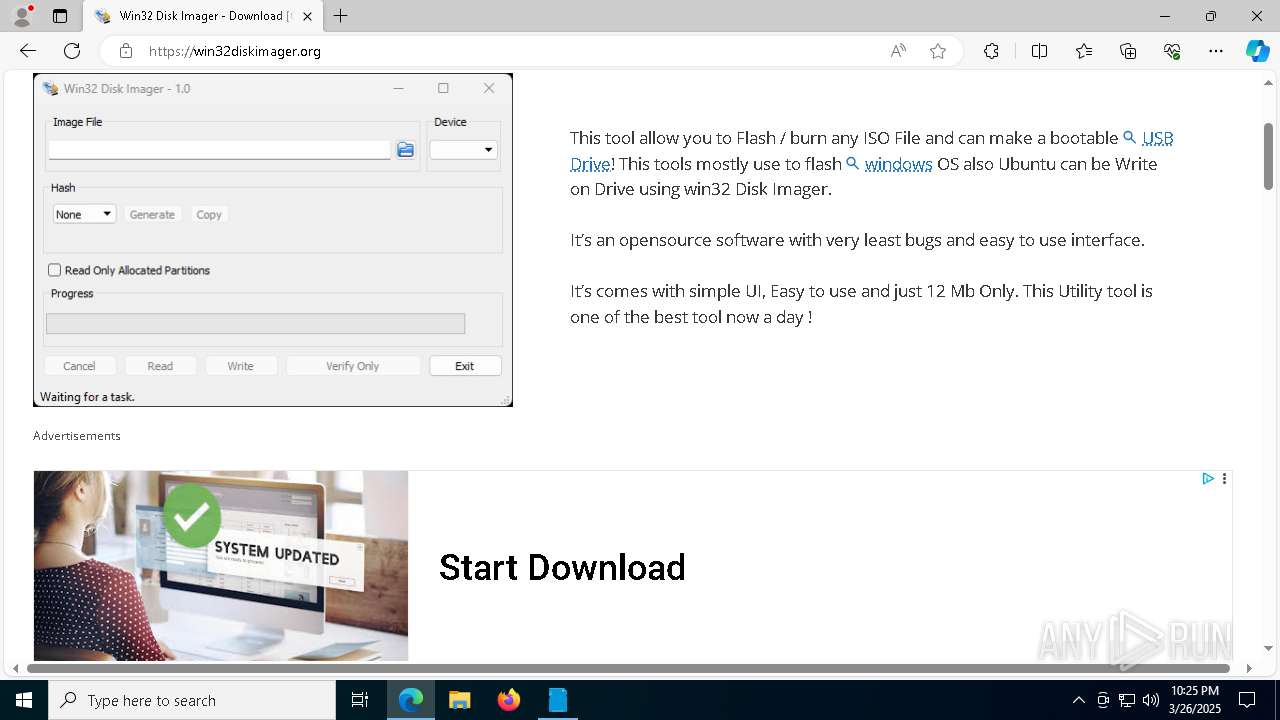This screenshot has height=720, width=1280.
Task: Open the tab actions menu icon
Action: (60, 16)
